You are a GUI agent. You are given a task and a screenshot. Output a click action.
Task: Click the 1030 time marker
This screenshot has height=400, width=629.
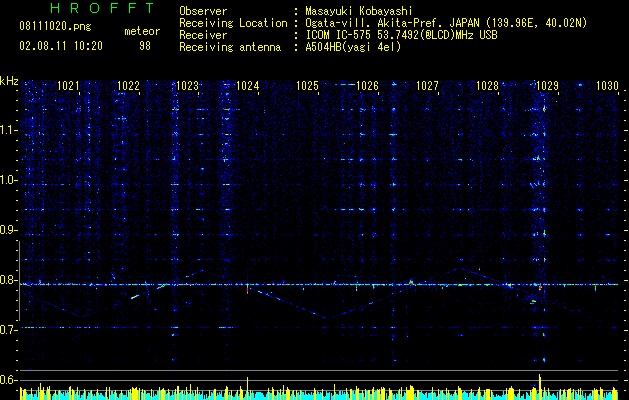[x=607, y=86]
